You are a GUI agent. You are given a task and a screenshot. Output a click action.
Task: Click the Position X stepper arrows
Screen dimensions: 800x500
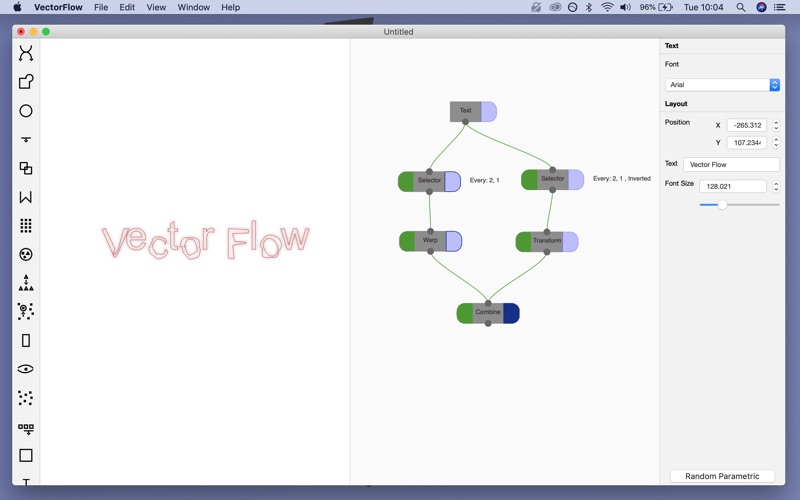[x=776, y=125]
